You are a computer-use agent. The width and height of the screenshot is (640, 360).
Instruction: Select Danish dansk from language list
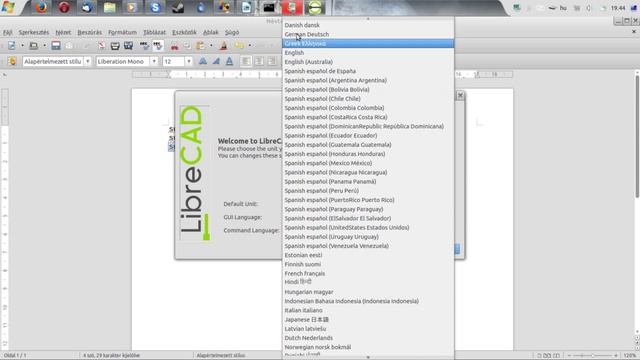pos(368,25)
